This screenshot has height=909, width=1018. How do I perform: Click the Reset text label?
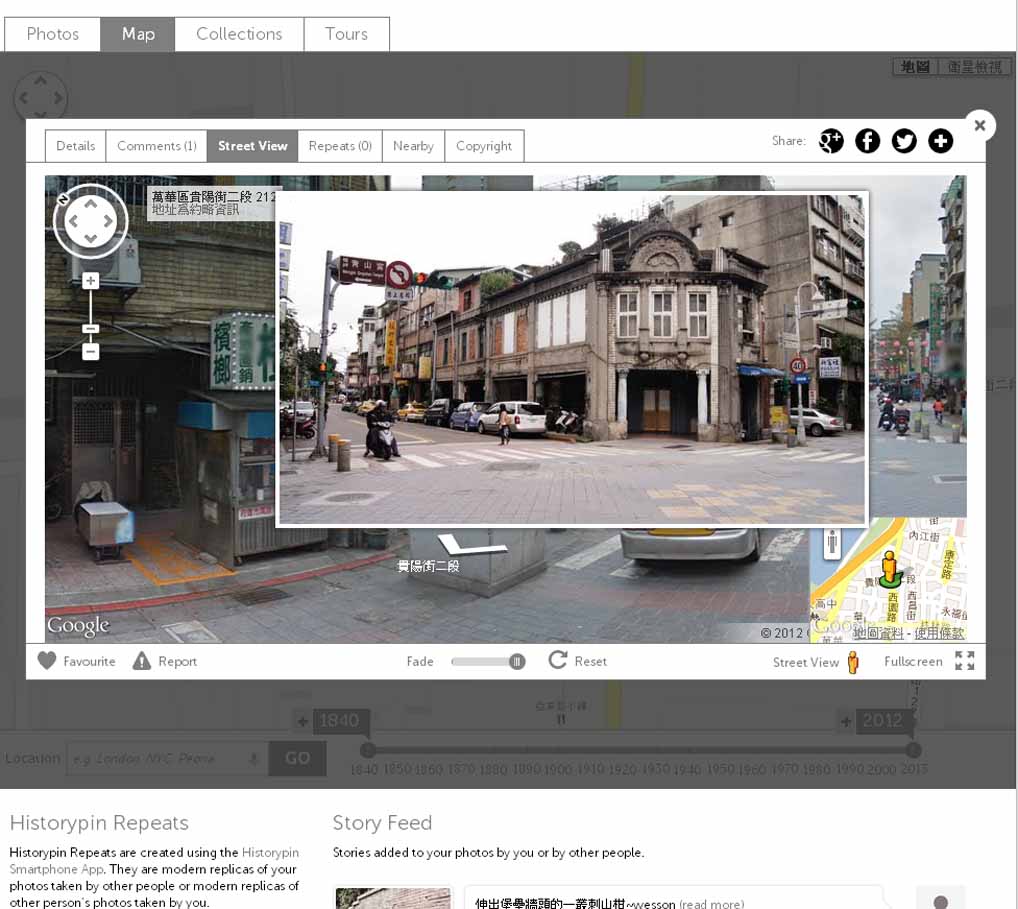click(x=591, y=661)
